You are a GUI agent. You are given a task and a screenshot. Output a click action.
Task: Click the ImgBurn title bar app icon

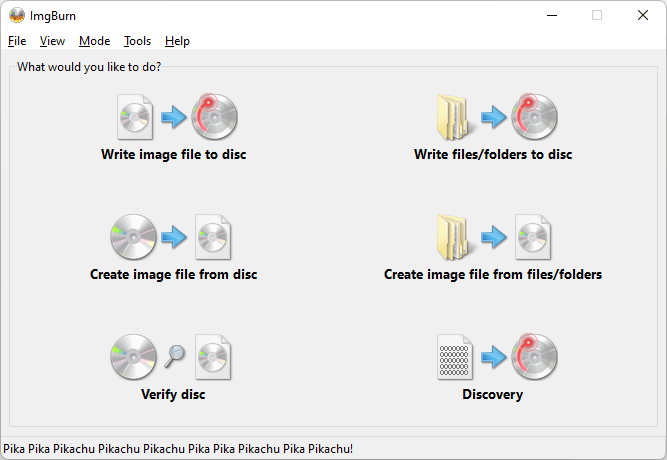(16, 15)
